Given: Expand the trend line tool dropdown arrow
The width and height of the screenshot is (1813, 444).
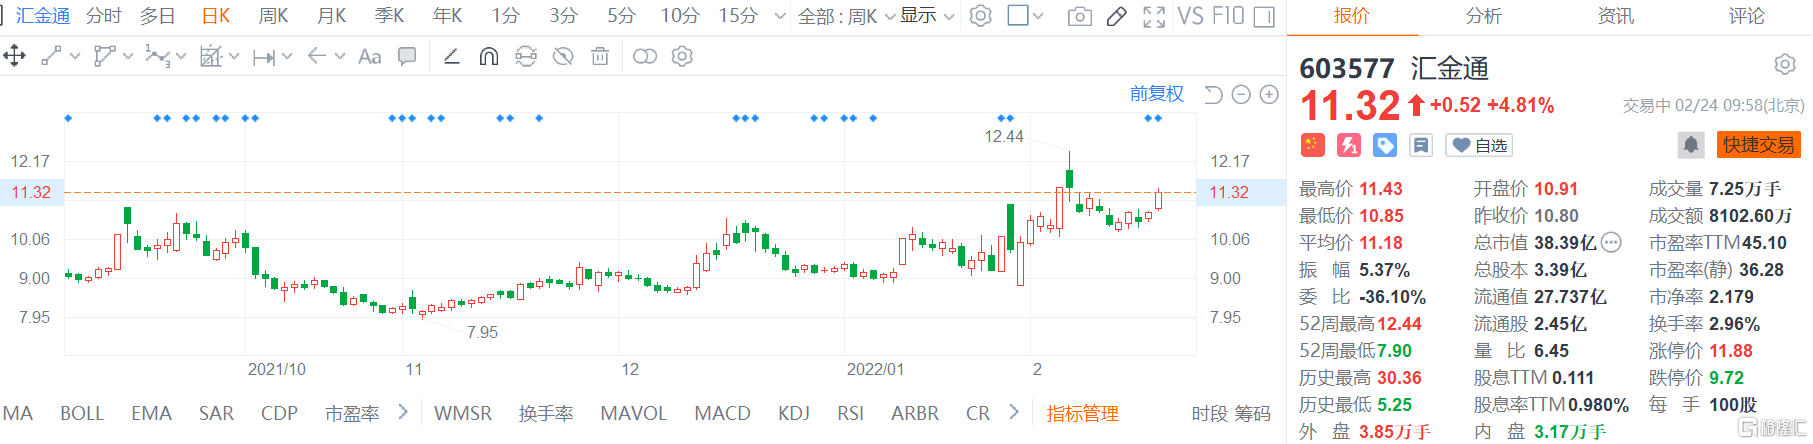Looking at the screenshot, I should click(75, 57).
